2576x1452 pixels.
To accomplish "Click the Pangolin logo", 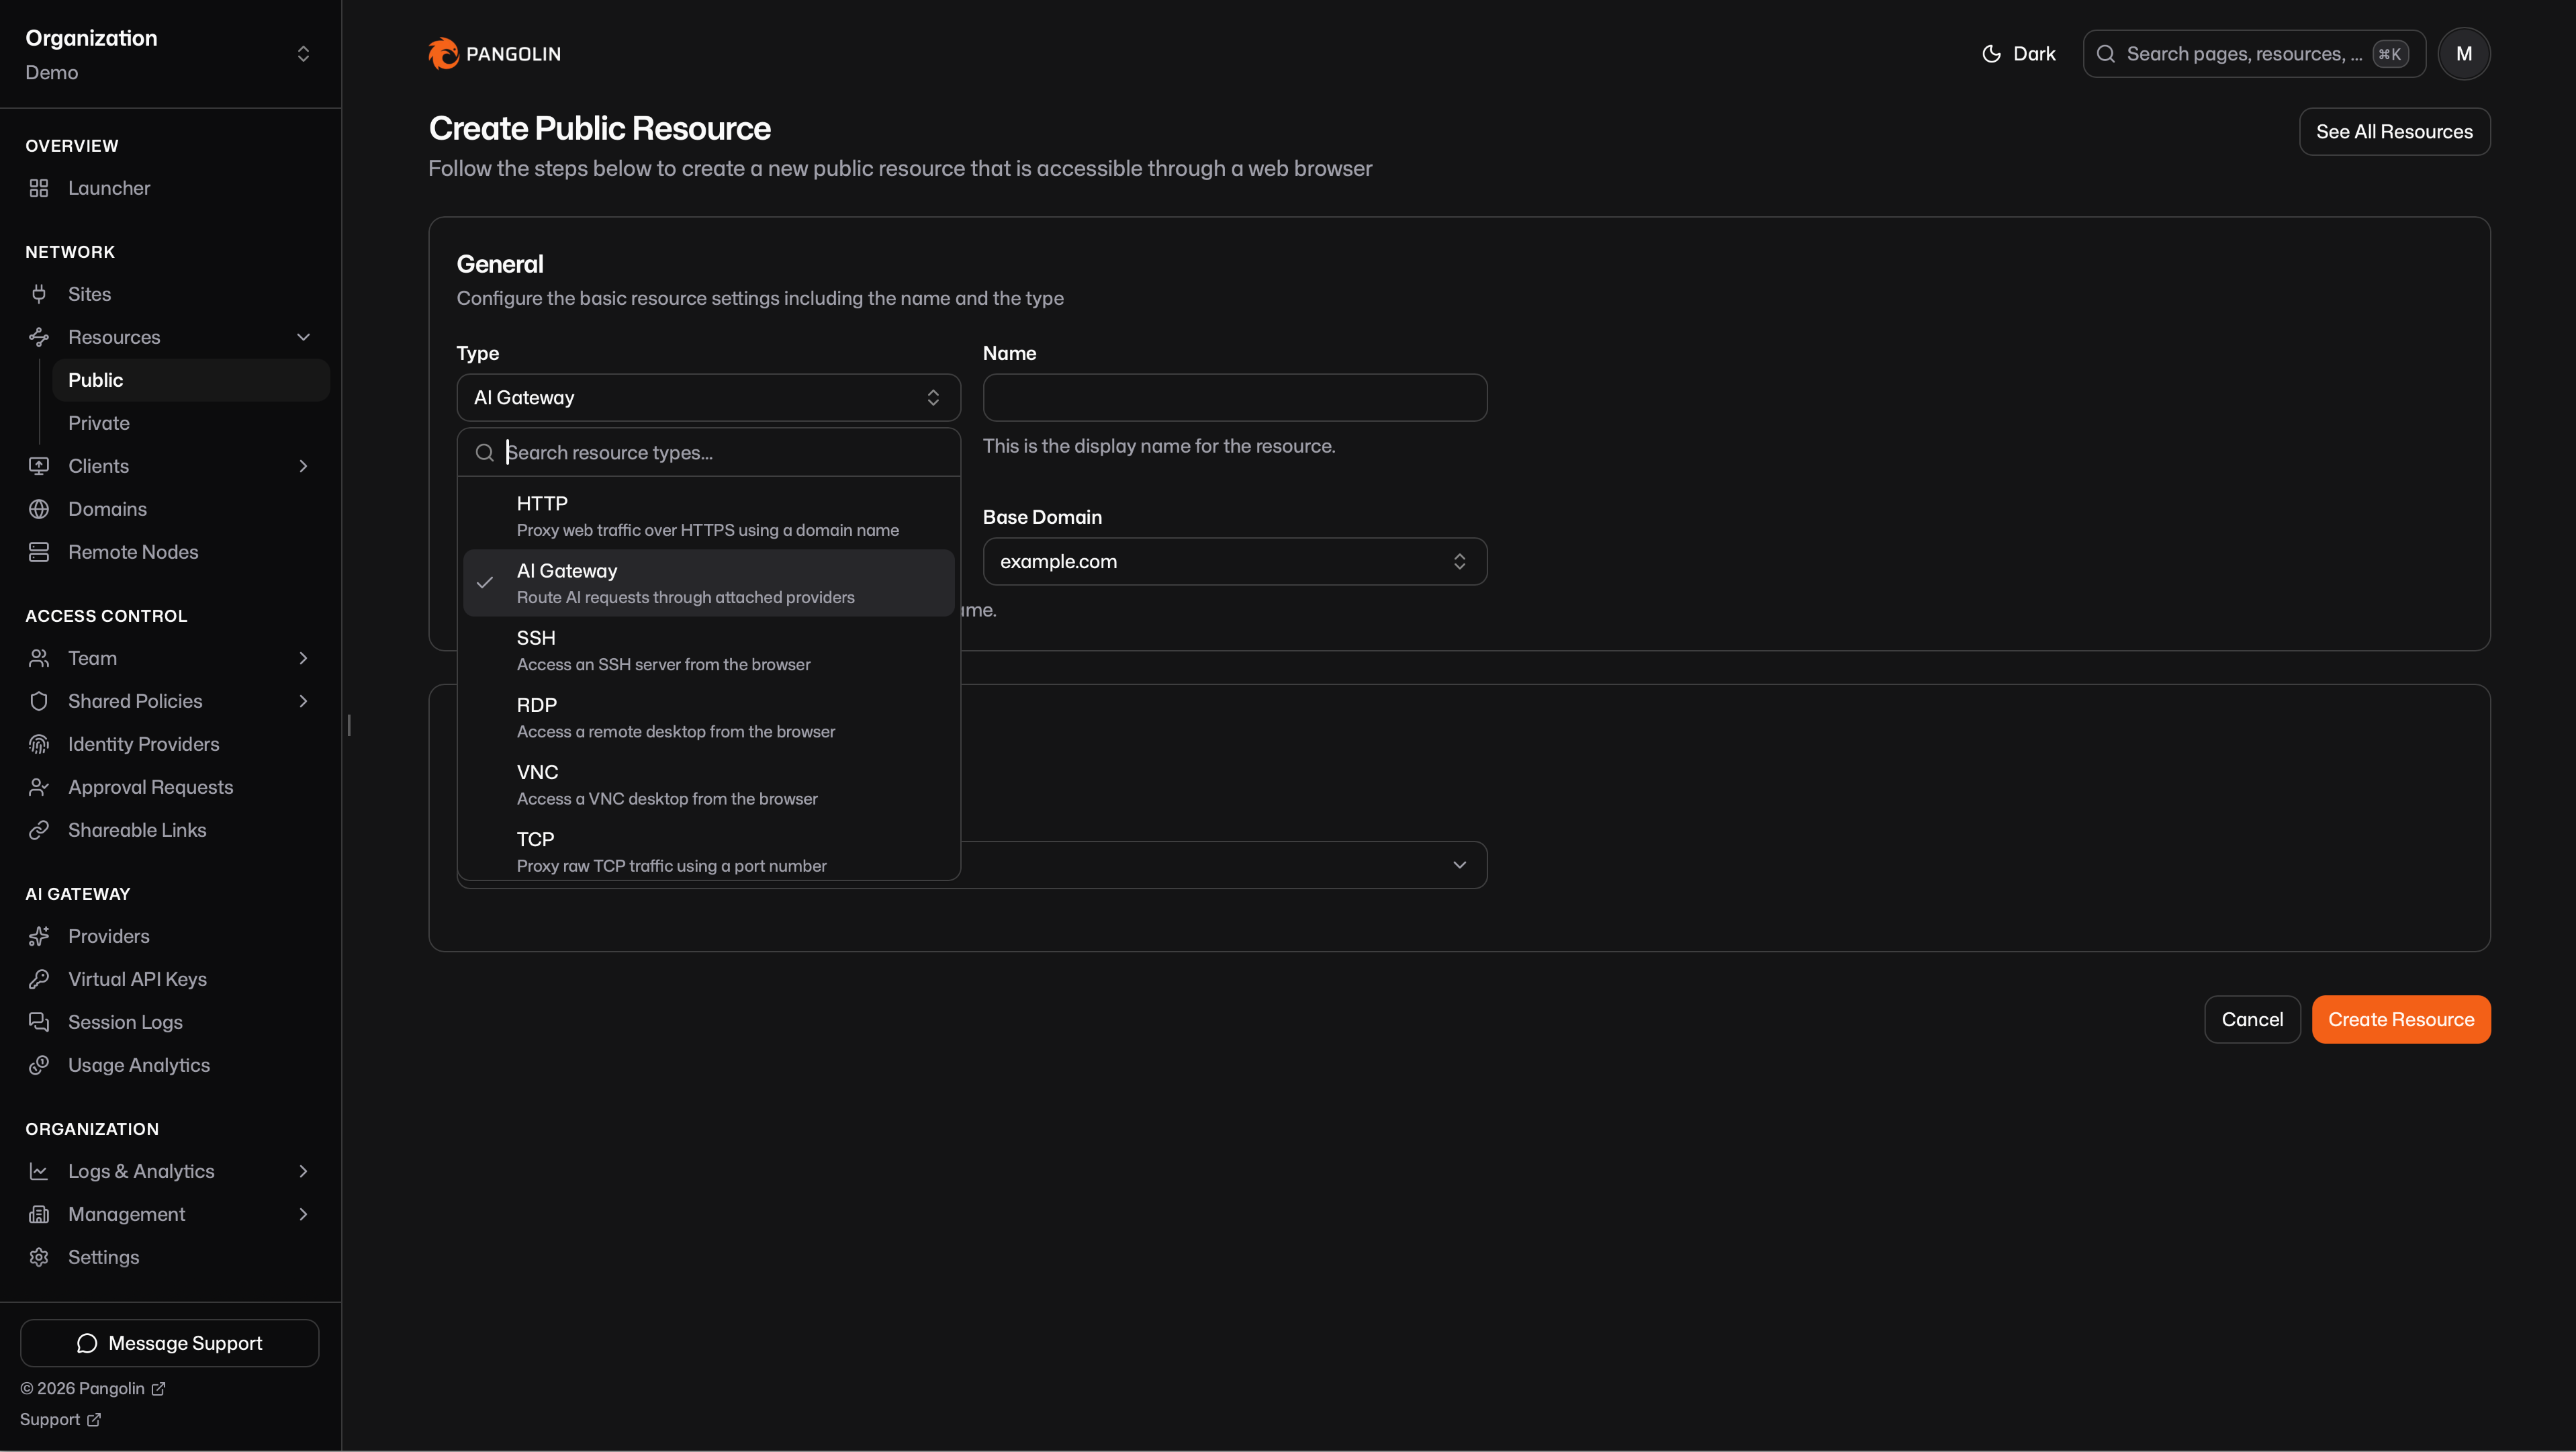I will (x=494, y=54).
